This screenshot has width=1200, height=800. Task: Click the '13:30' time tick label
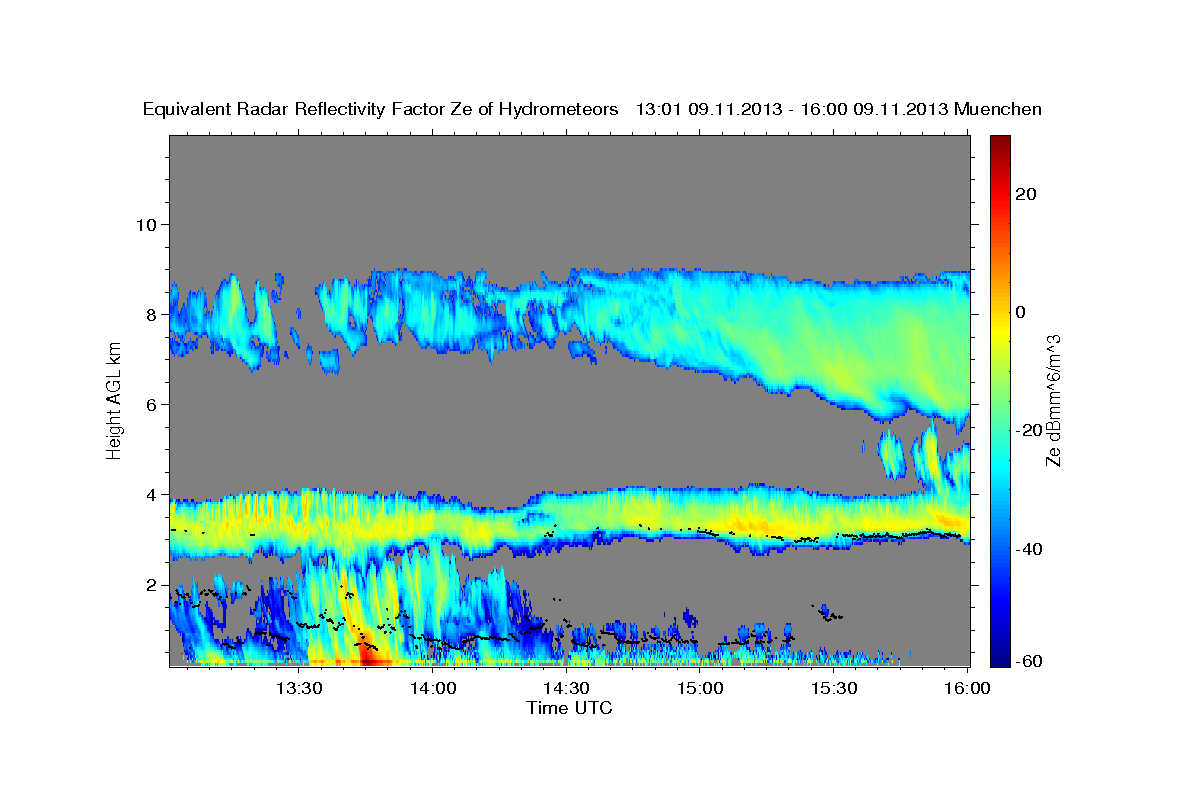pos(299,688)
